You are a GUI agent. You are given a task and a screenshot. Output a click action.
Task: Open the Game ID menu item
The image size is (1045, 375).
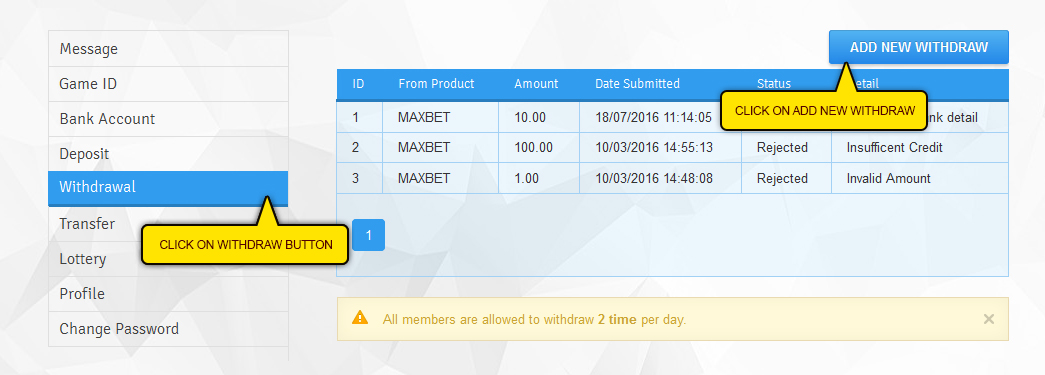[169, 84]
